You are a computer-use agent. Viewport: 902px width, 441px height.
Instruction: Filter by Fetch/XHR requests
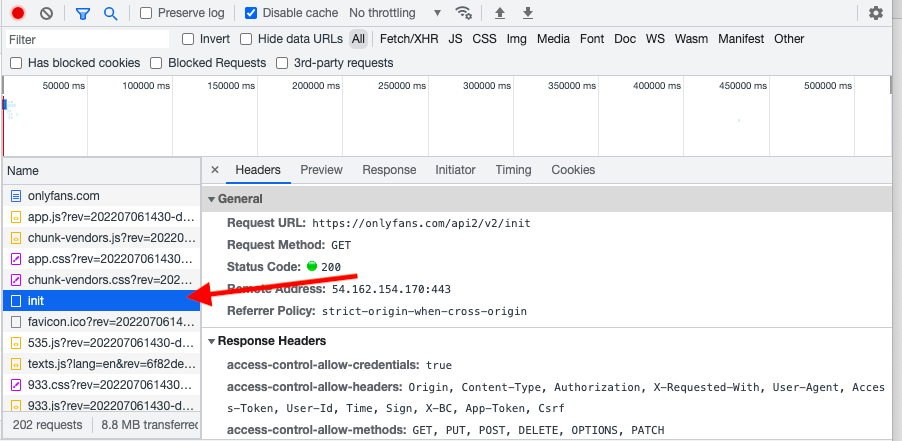[409, 39]
